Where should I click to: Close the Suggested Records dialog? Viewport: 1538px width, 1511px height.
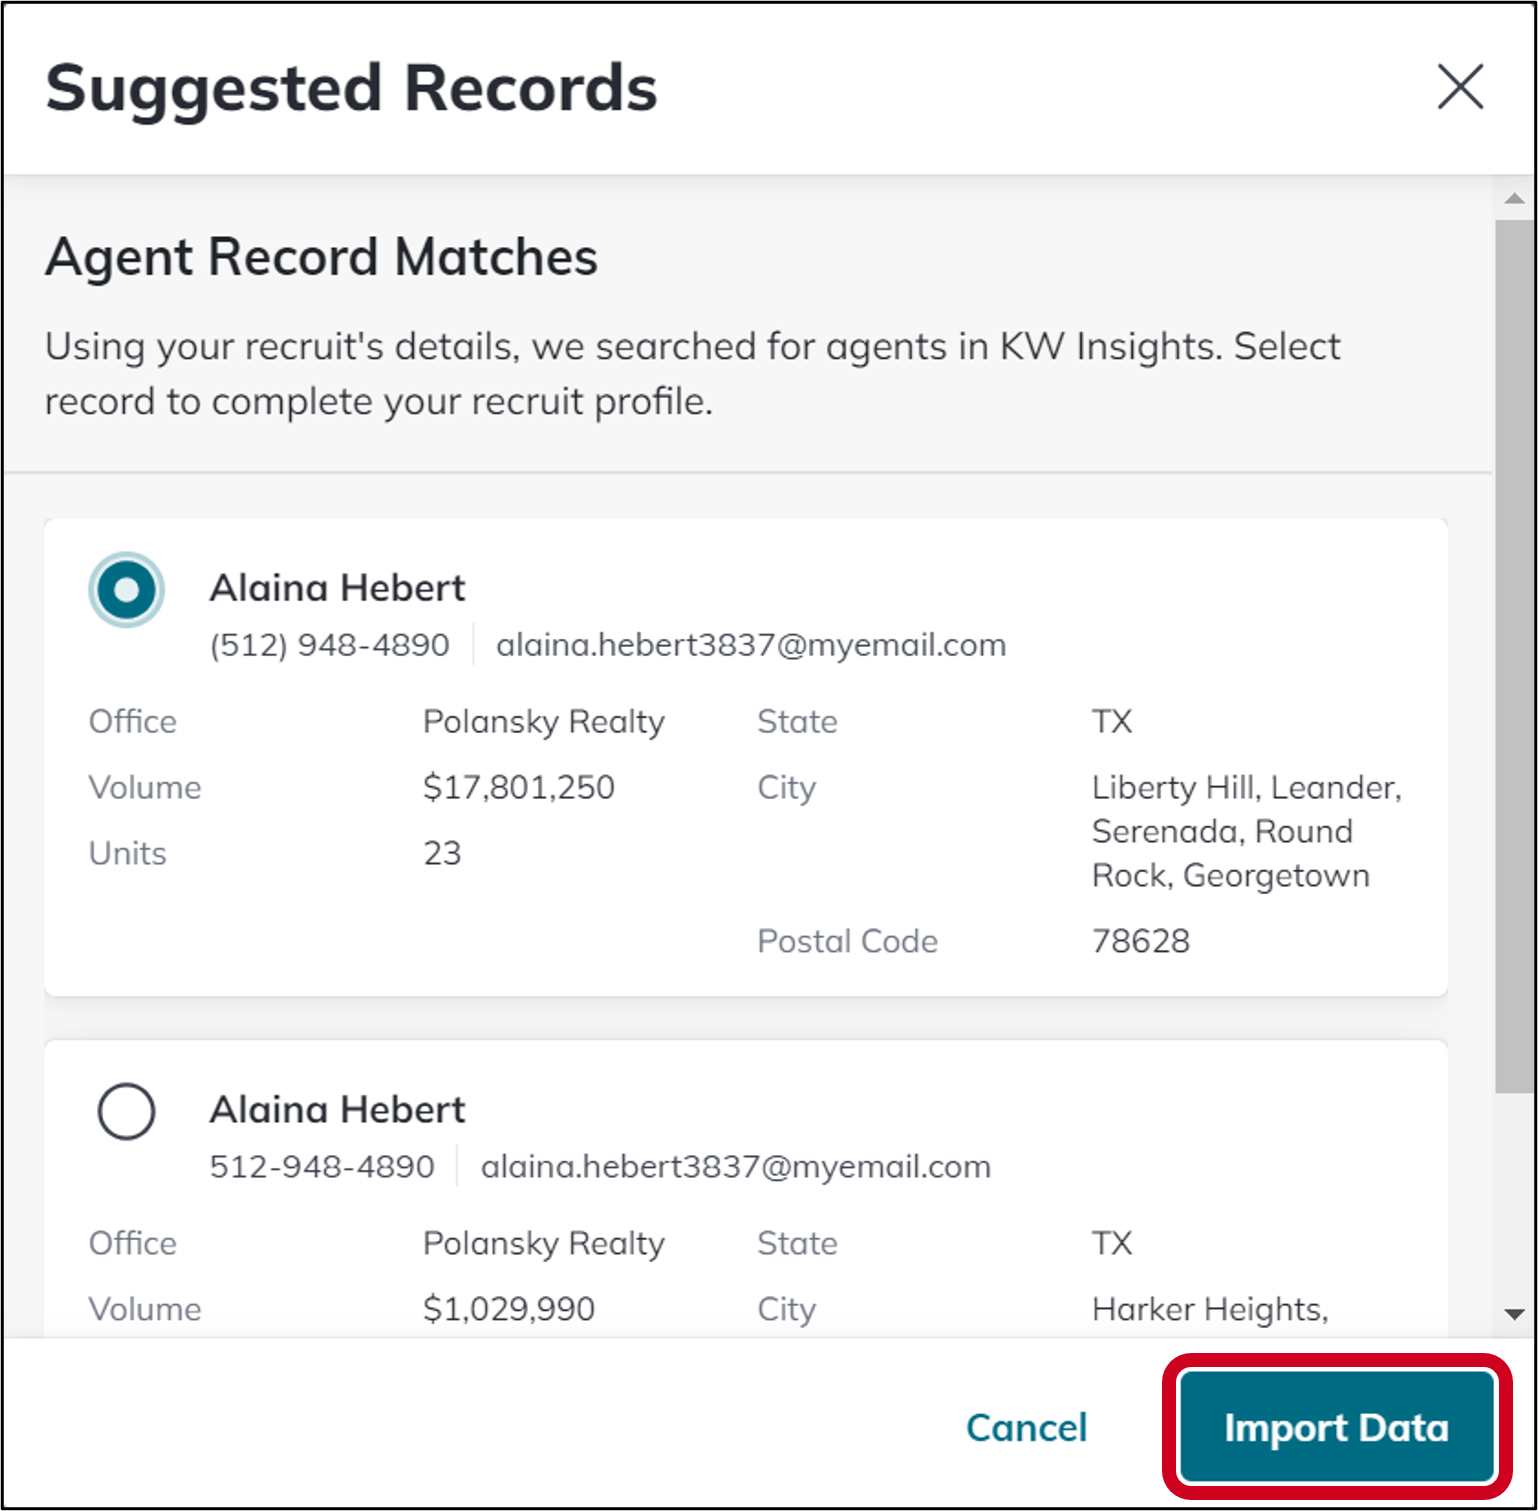(1461, 88)
